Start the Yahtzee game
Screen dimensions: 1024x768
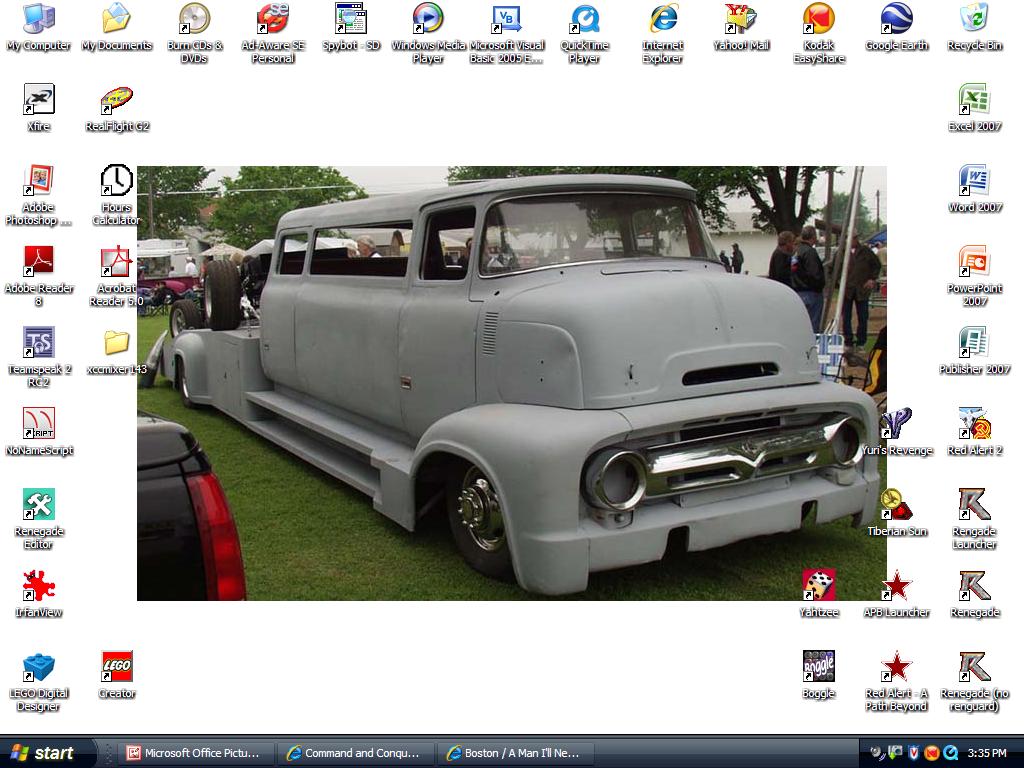tap(818, 586)
